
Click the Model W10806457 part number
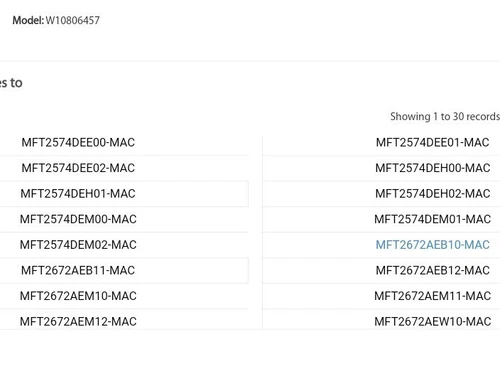click(x=73, y=20)
